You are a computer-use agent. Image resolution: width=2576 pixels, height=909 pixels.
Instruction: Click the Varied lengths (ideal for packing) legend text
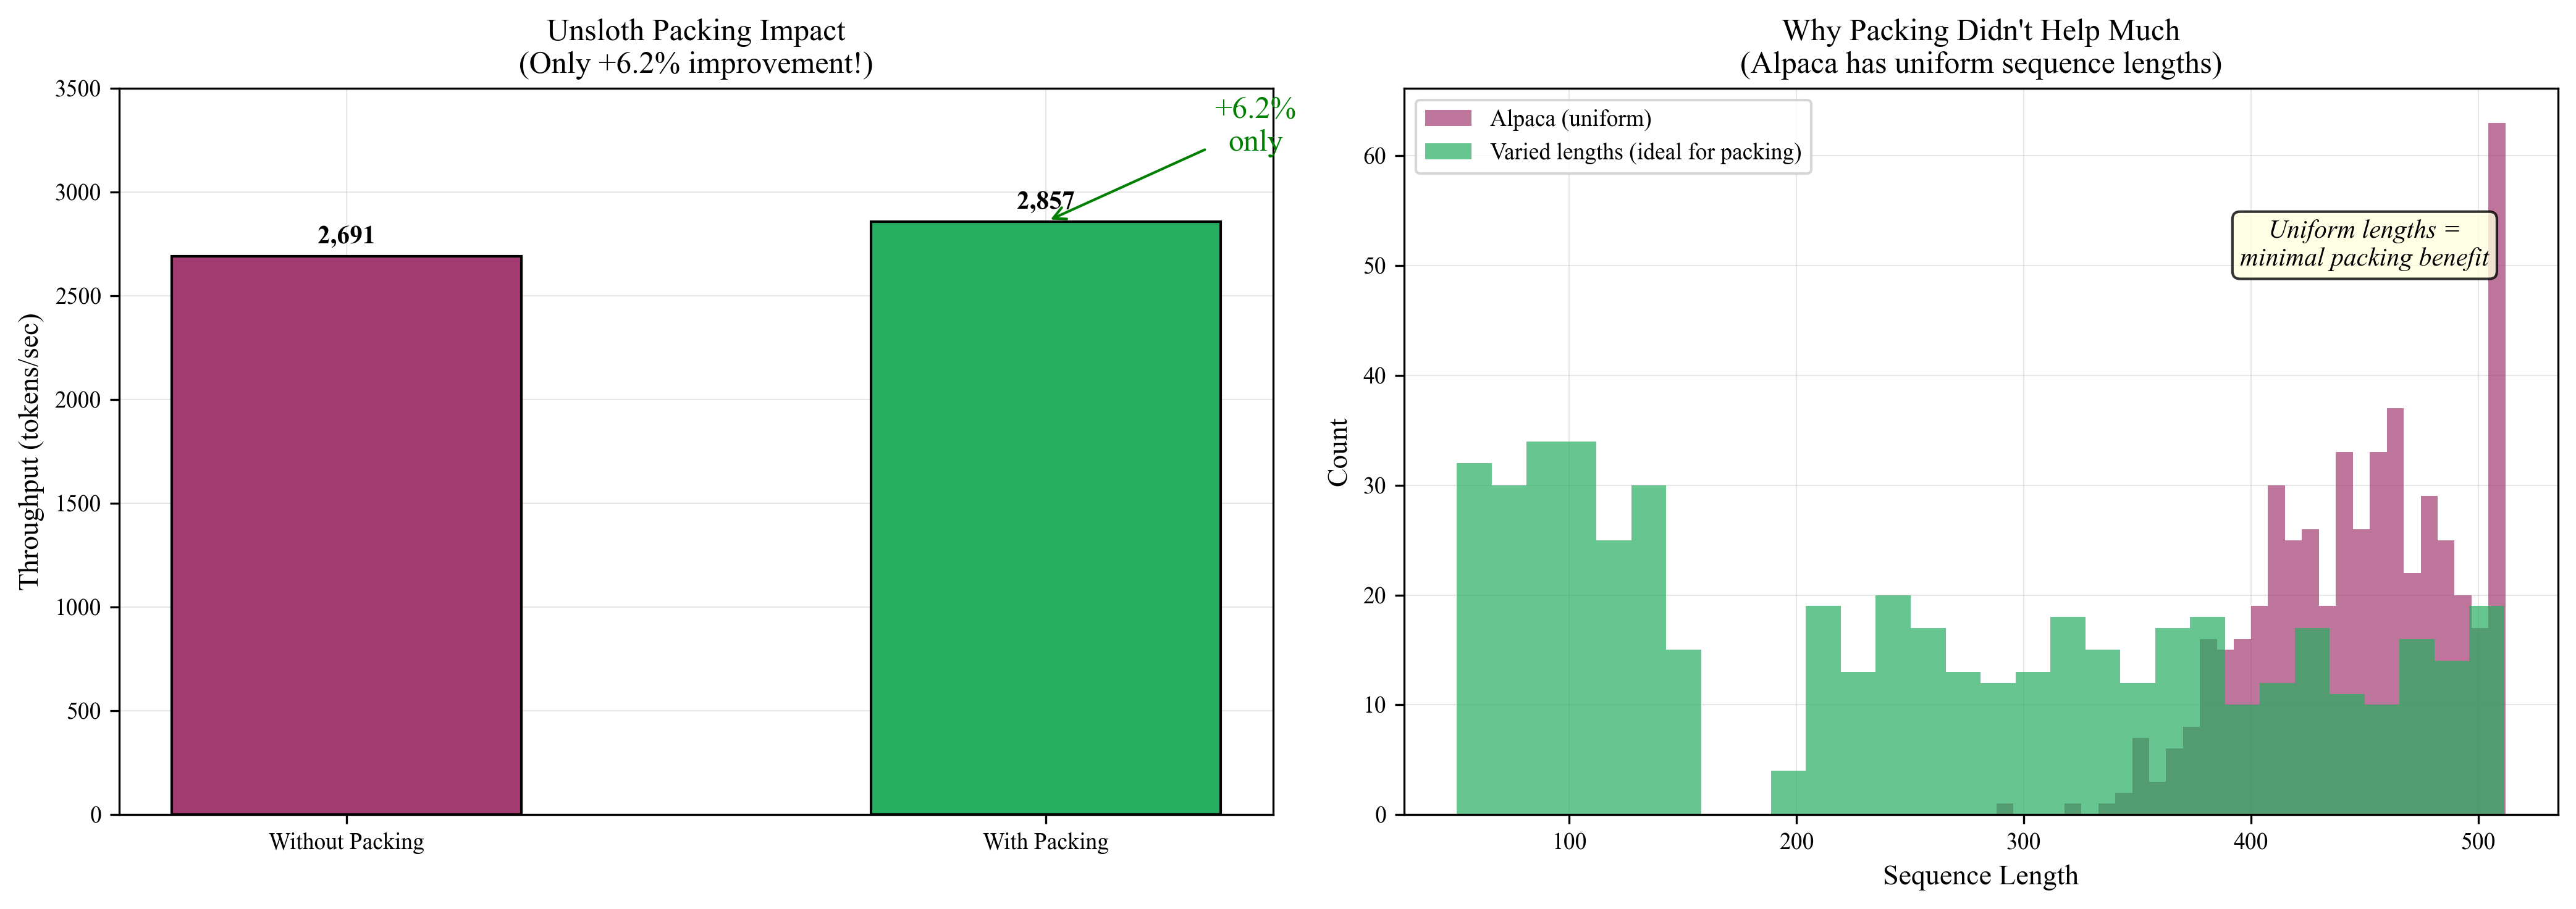1645,151
